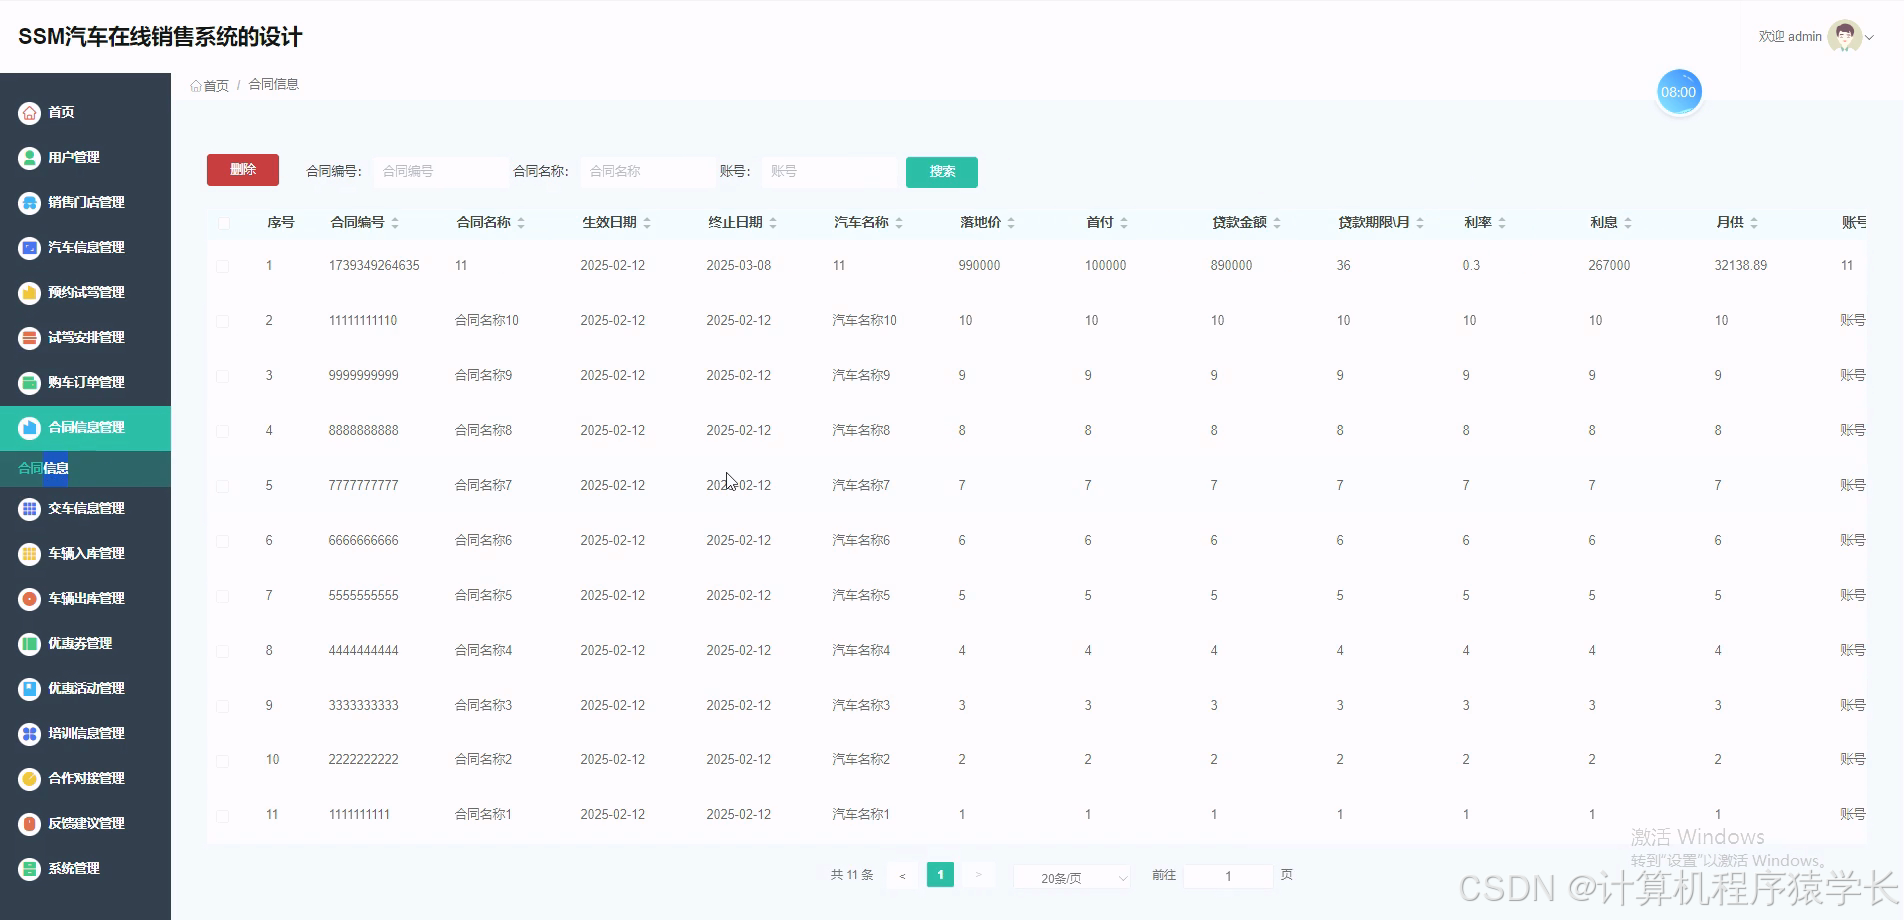
Task: Go to pagination page 1
Action: [940, 875]
